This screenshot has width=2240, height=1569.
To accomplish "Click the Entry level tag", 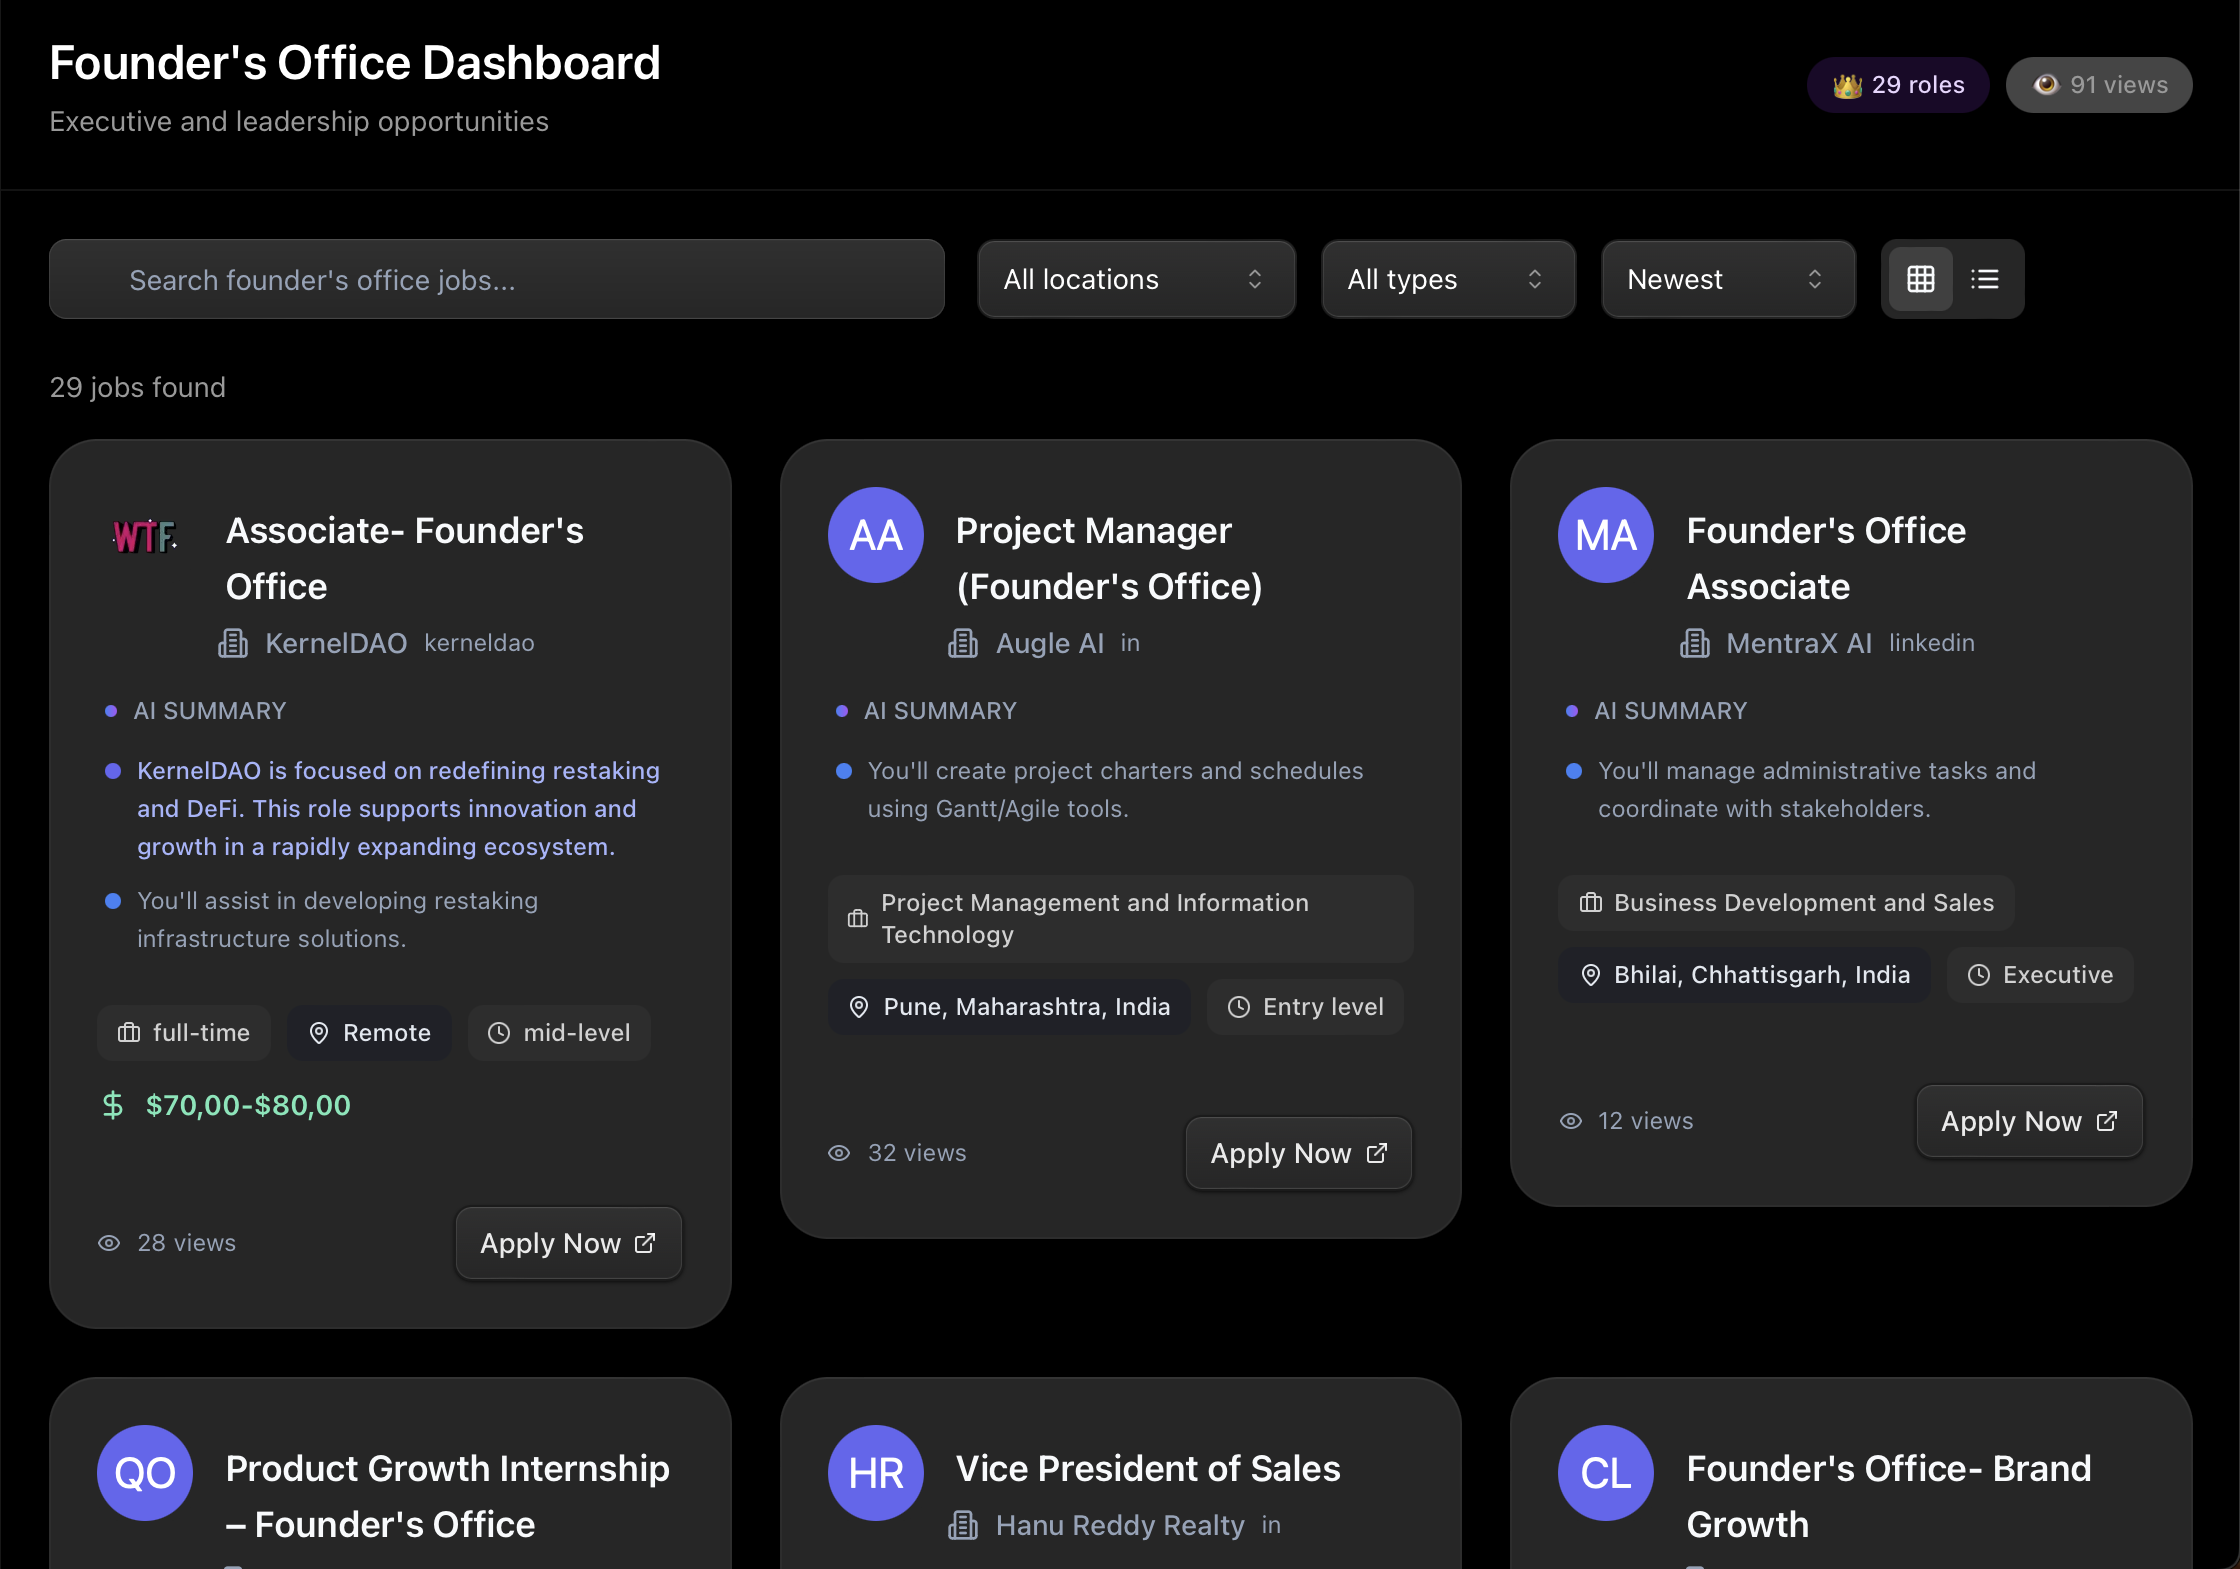I will [1305, 1007].
